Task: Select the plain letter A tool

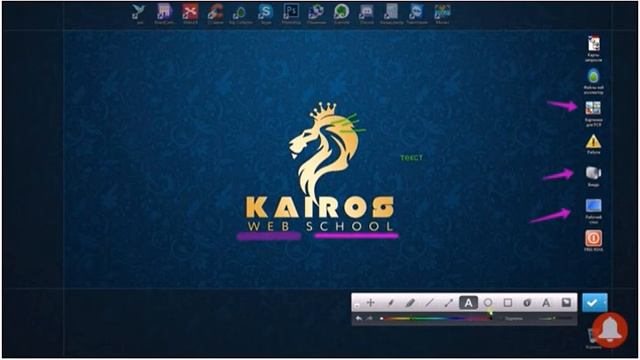Action: pyautogui.click(x=546, y=303)
